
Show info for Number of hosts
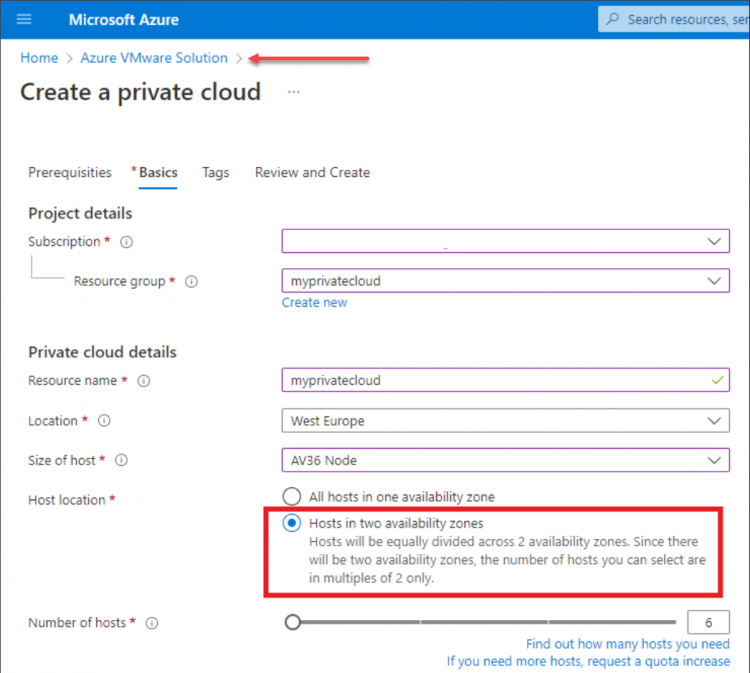point(152,623)
